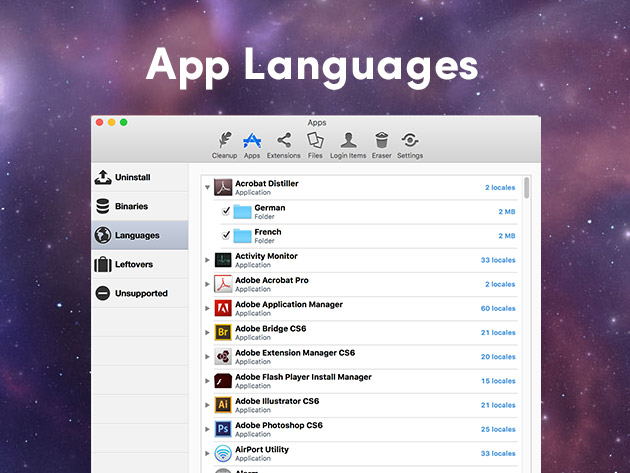Open the Extensions share icon
Image resolution: width=630 pixels, height=473 pixels.
pos(284,140)
